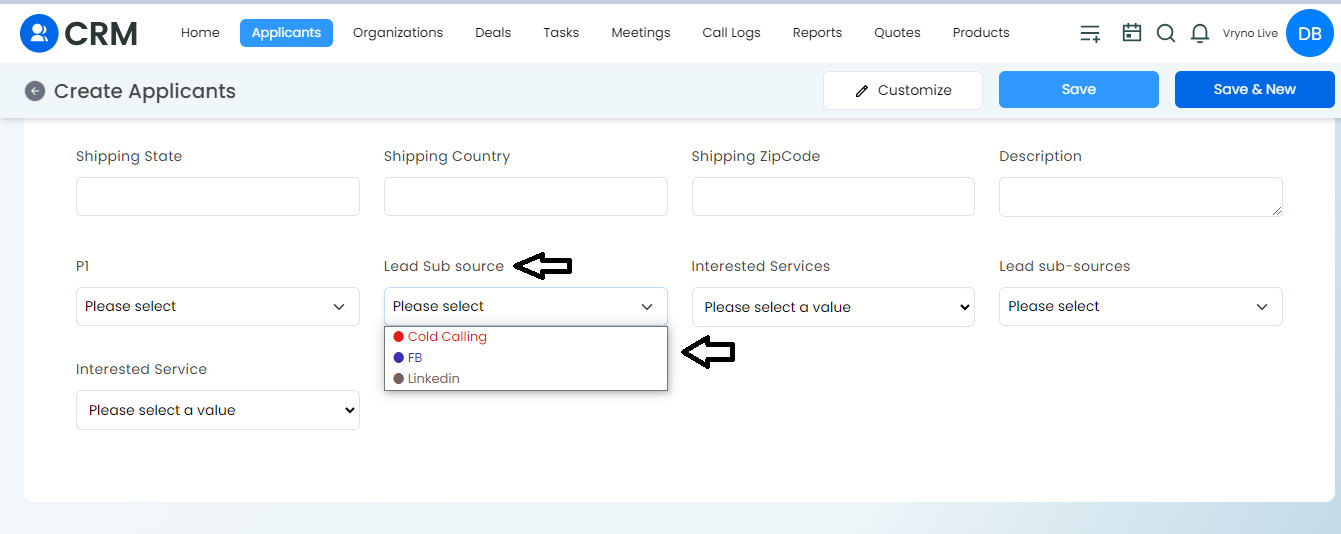Open the calendar icon in the header
This screenshot has width=1341, height=534.
pos(1132,33)
